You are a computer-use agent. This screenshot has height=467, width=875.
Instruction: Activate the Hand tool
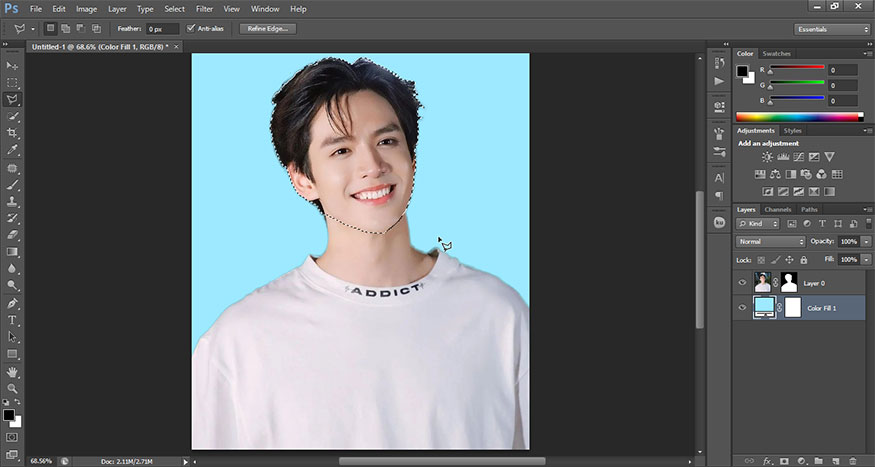[12, 371]
